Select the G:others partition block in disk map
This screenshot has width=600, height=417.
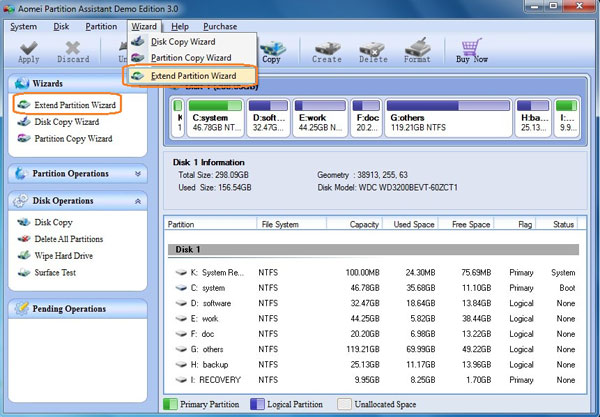[x=448, y=117]
